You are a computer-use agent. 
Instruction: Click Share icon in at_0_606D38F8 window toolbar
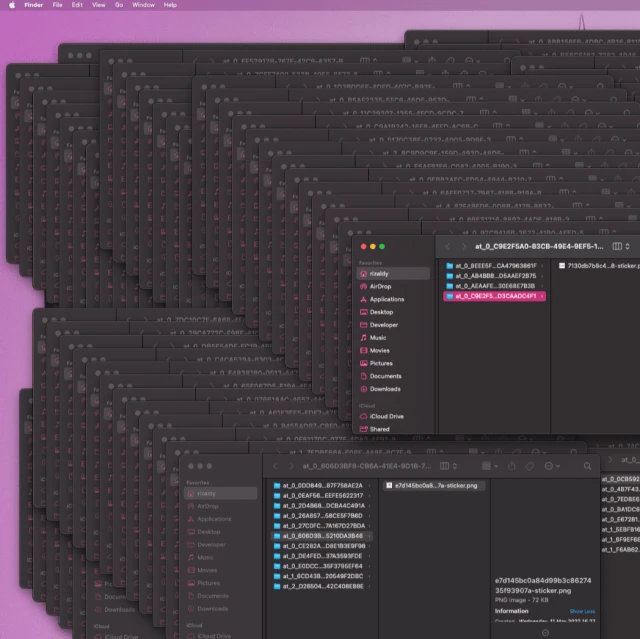coord(511,466)
